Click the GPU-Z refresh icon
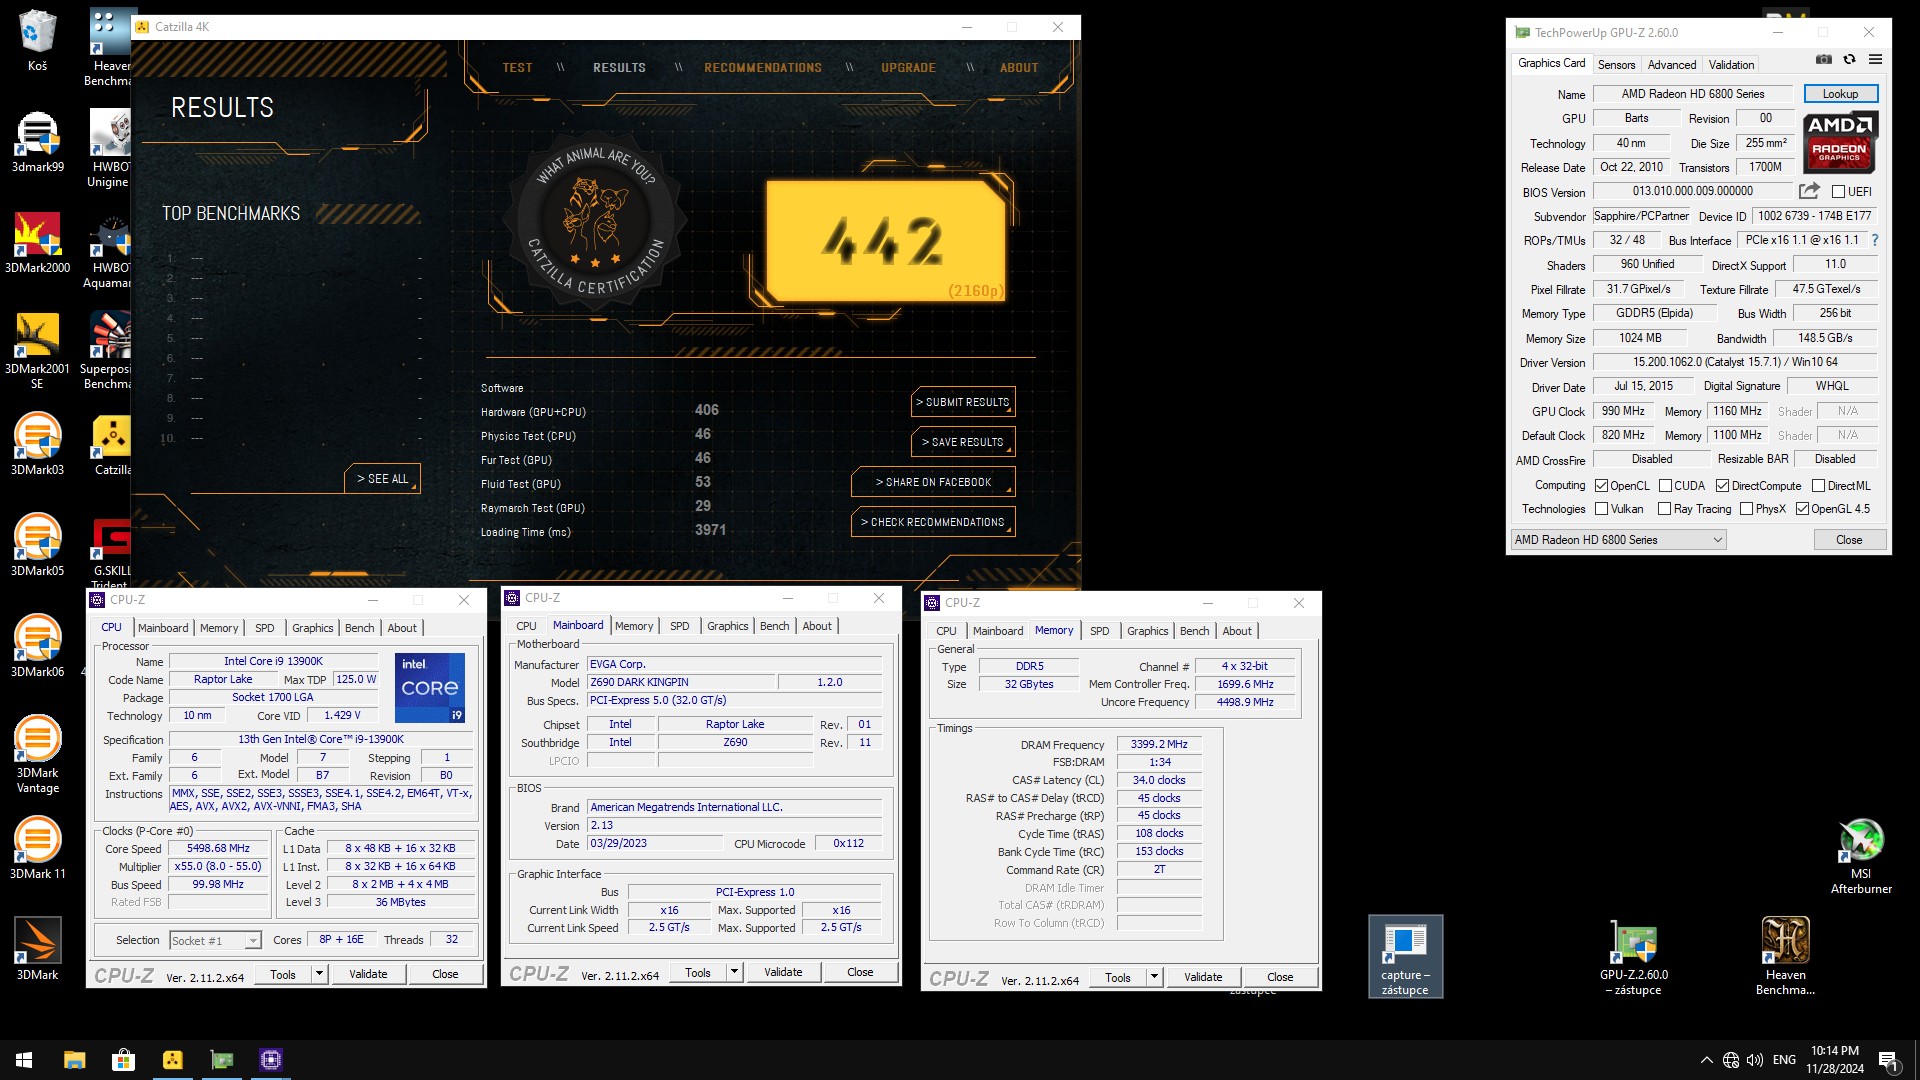Viewport: 1920px width, 1080px height. tap(1849, 60)
